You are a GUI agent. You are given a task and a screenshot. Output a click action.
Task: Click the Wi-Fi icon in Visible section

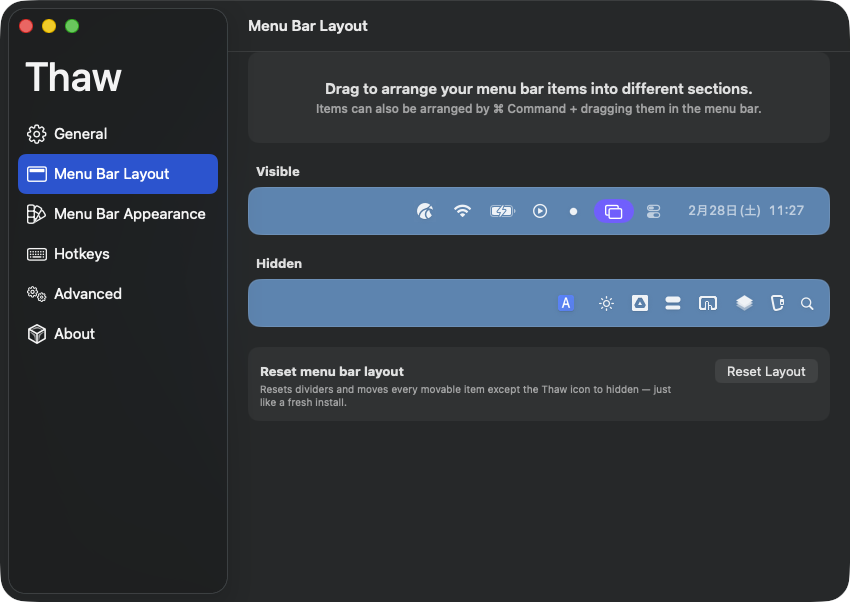click(x=462, y=211)
